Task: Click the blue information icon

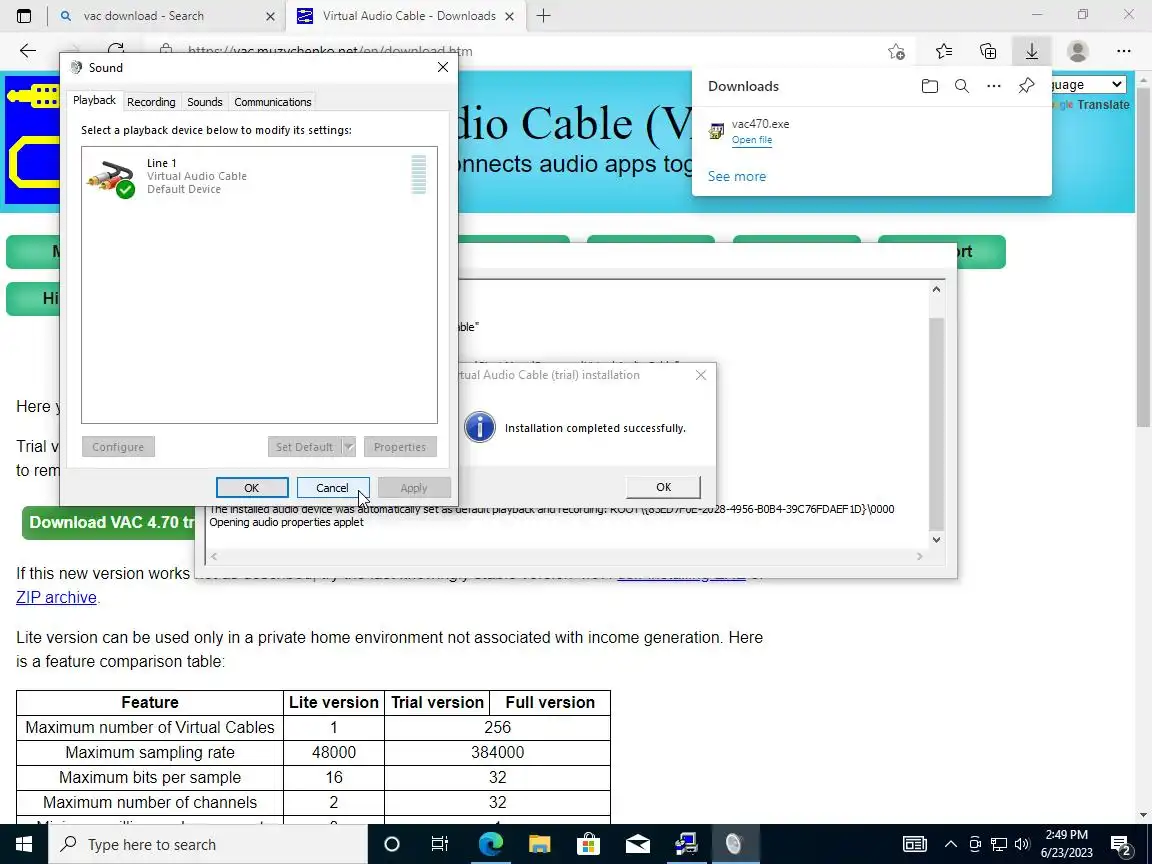Action: [x=480, y=428]
